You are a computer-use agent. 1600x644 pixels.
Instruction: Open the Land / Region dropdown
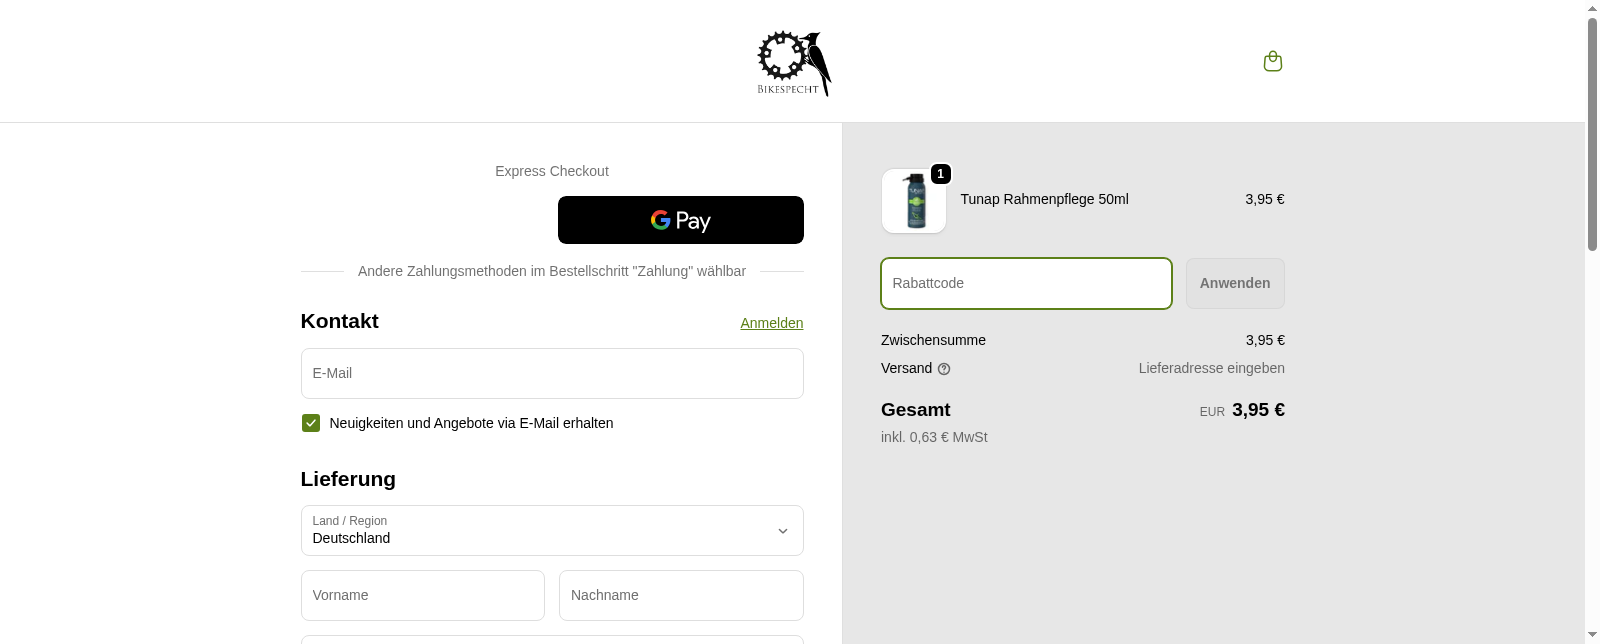click(x=552, y=530)
